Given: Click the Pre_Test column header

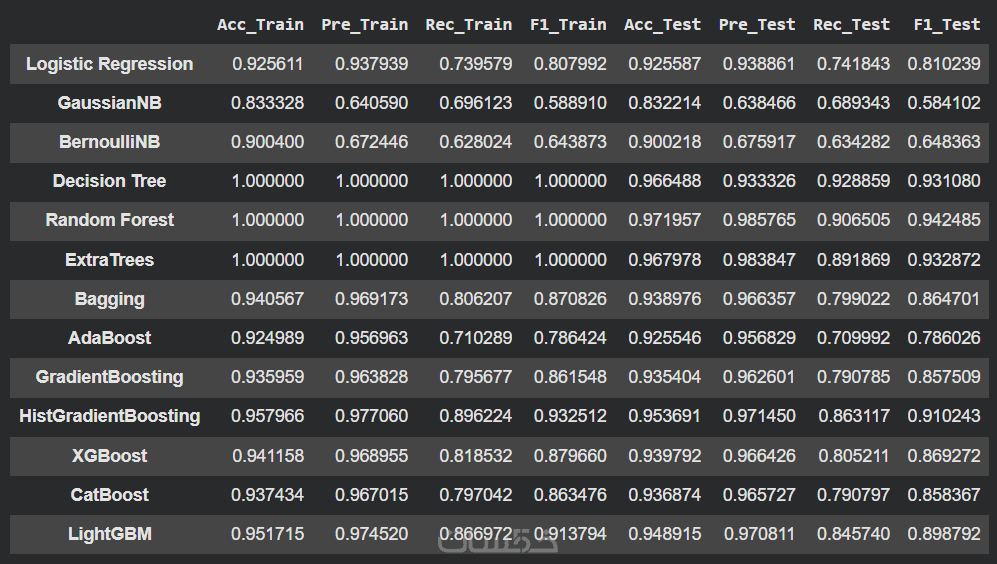Looking at the screenshot, I should 757,25.
